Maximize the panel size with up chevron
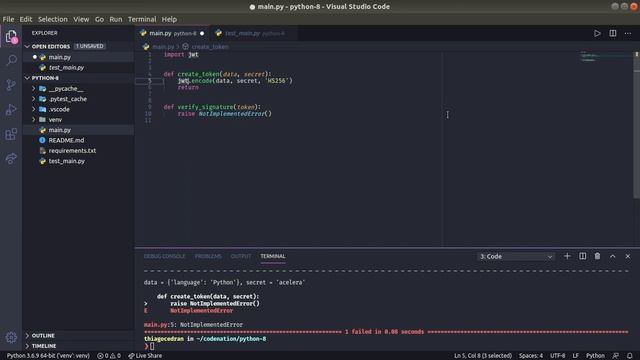 (613, 256)
